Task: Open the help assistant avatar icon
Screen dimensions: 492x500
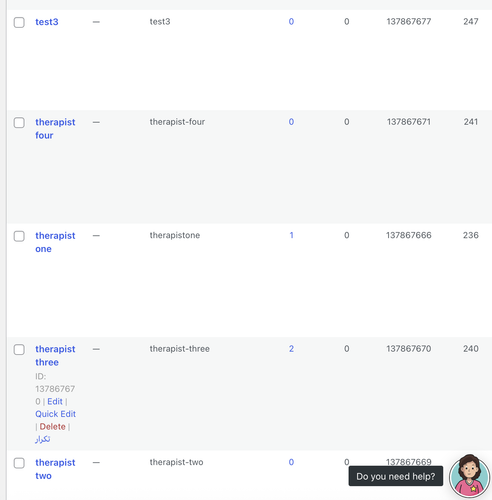Action: [x=469, y=476]
